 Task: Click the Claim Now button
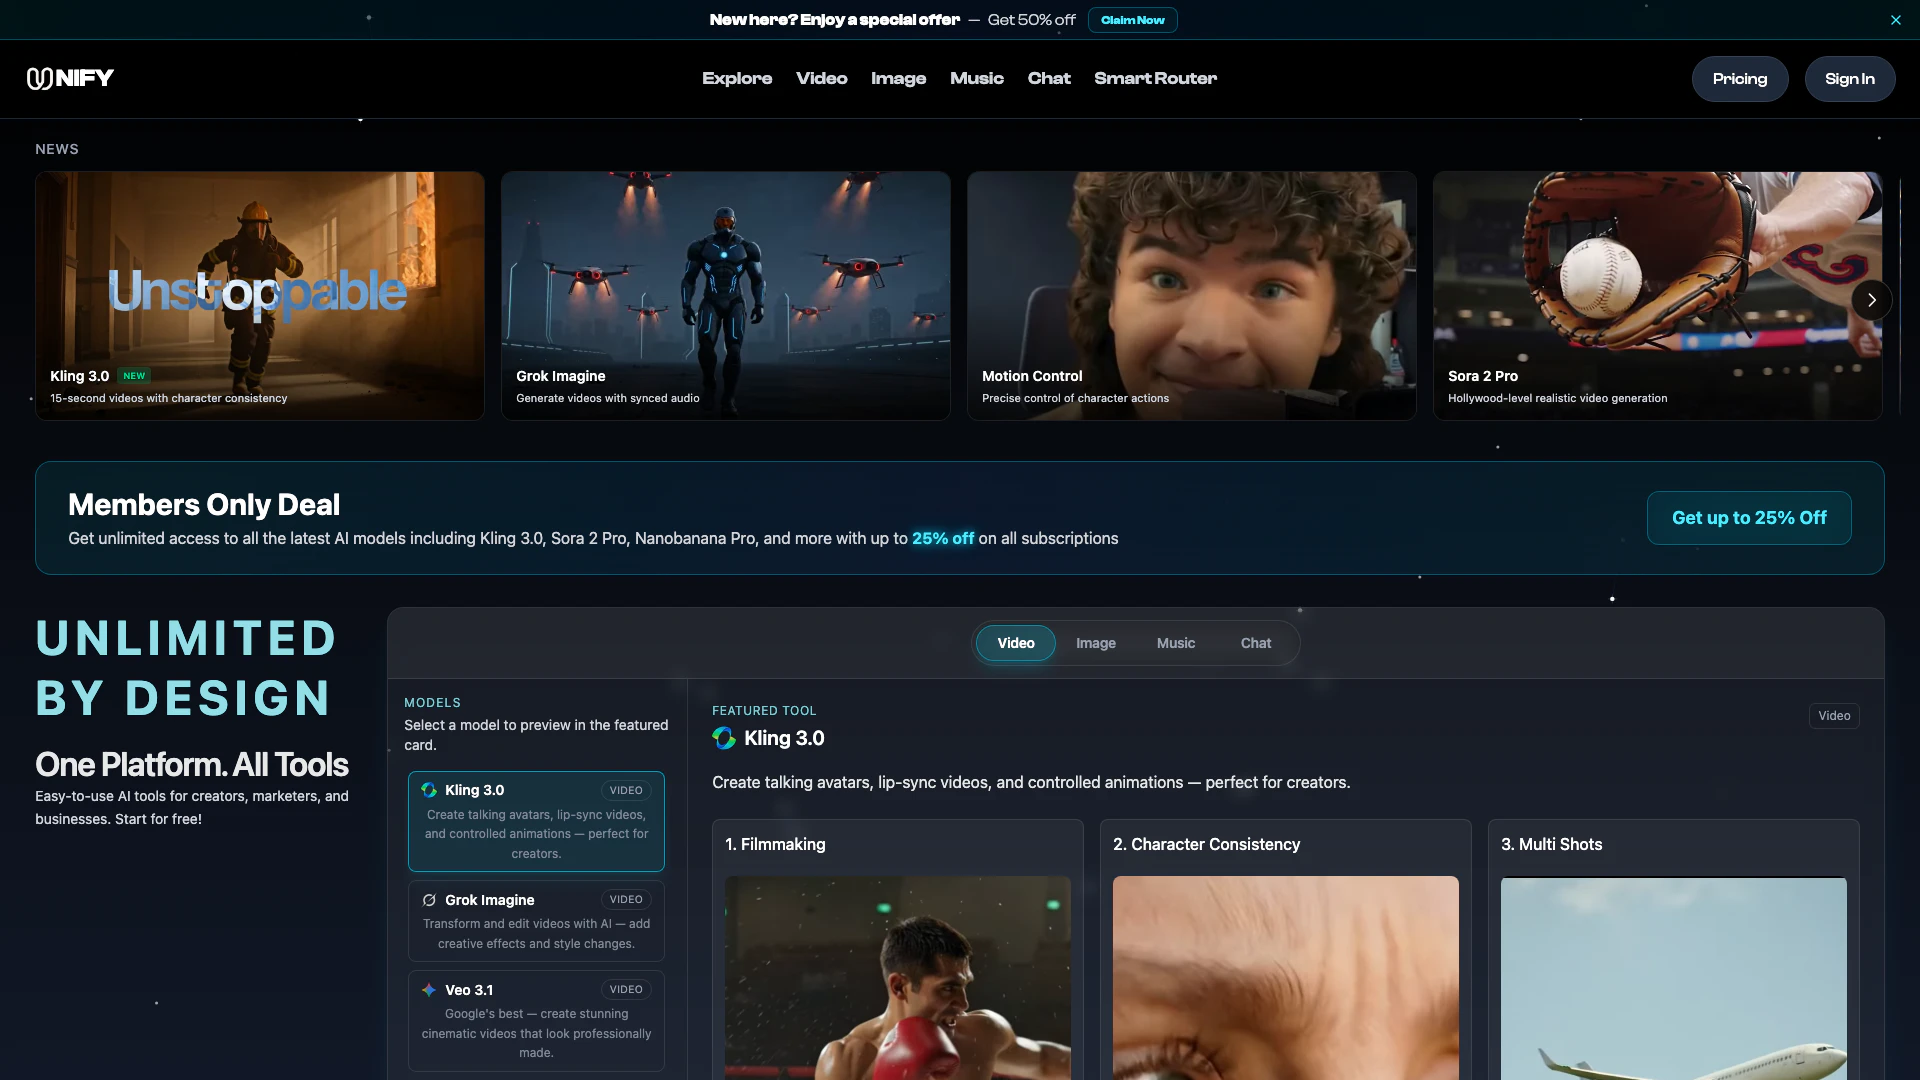pos(1132,20)
